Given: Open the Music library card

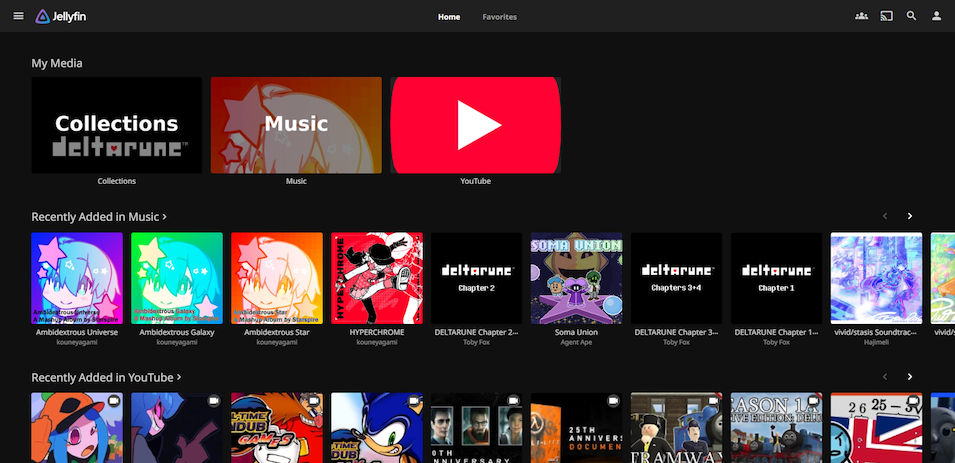Looking at the screenshot, I should 296,125.
